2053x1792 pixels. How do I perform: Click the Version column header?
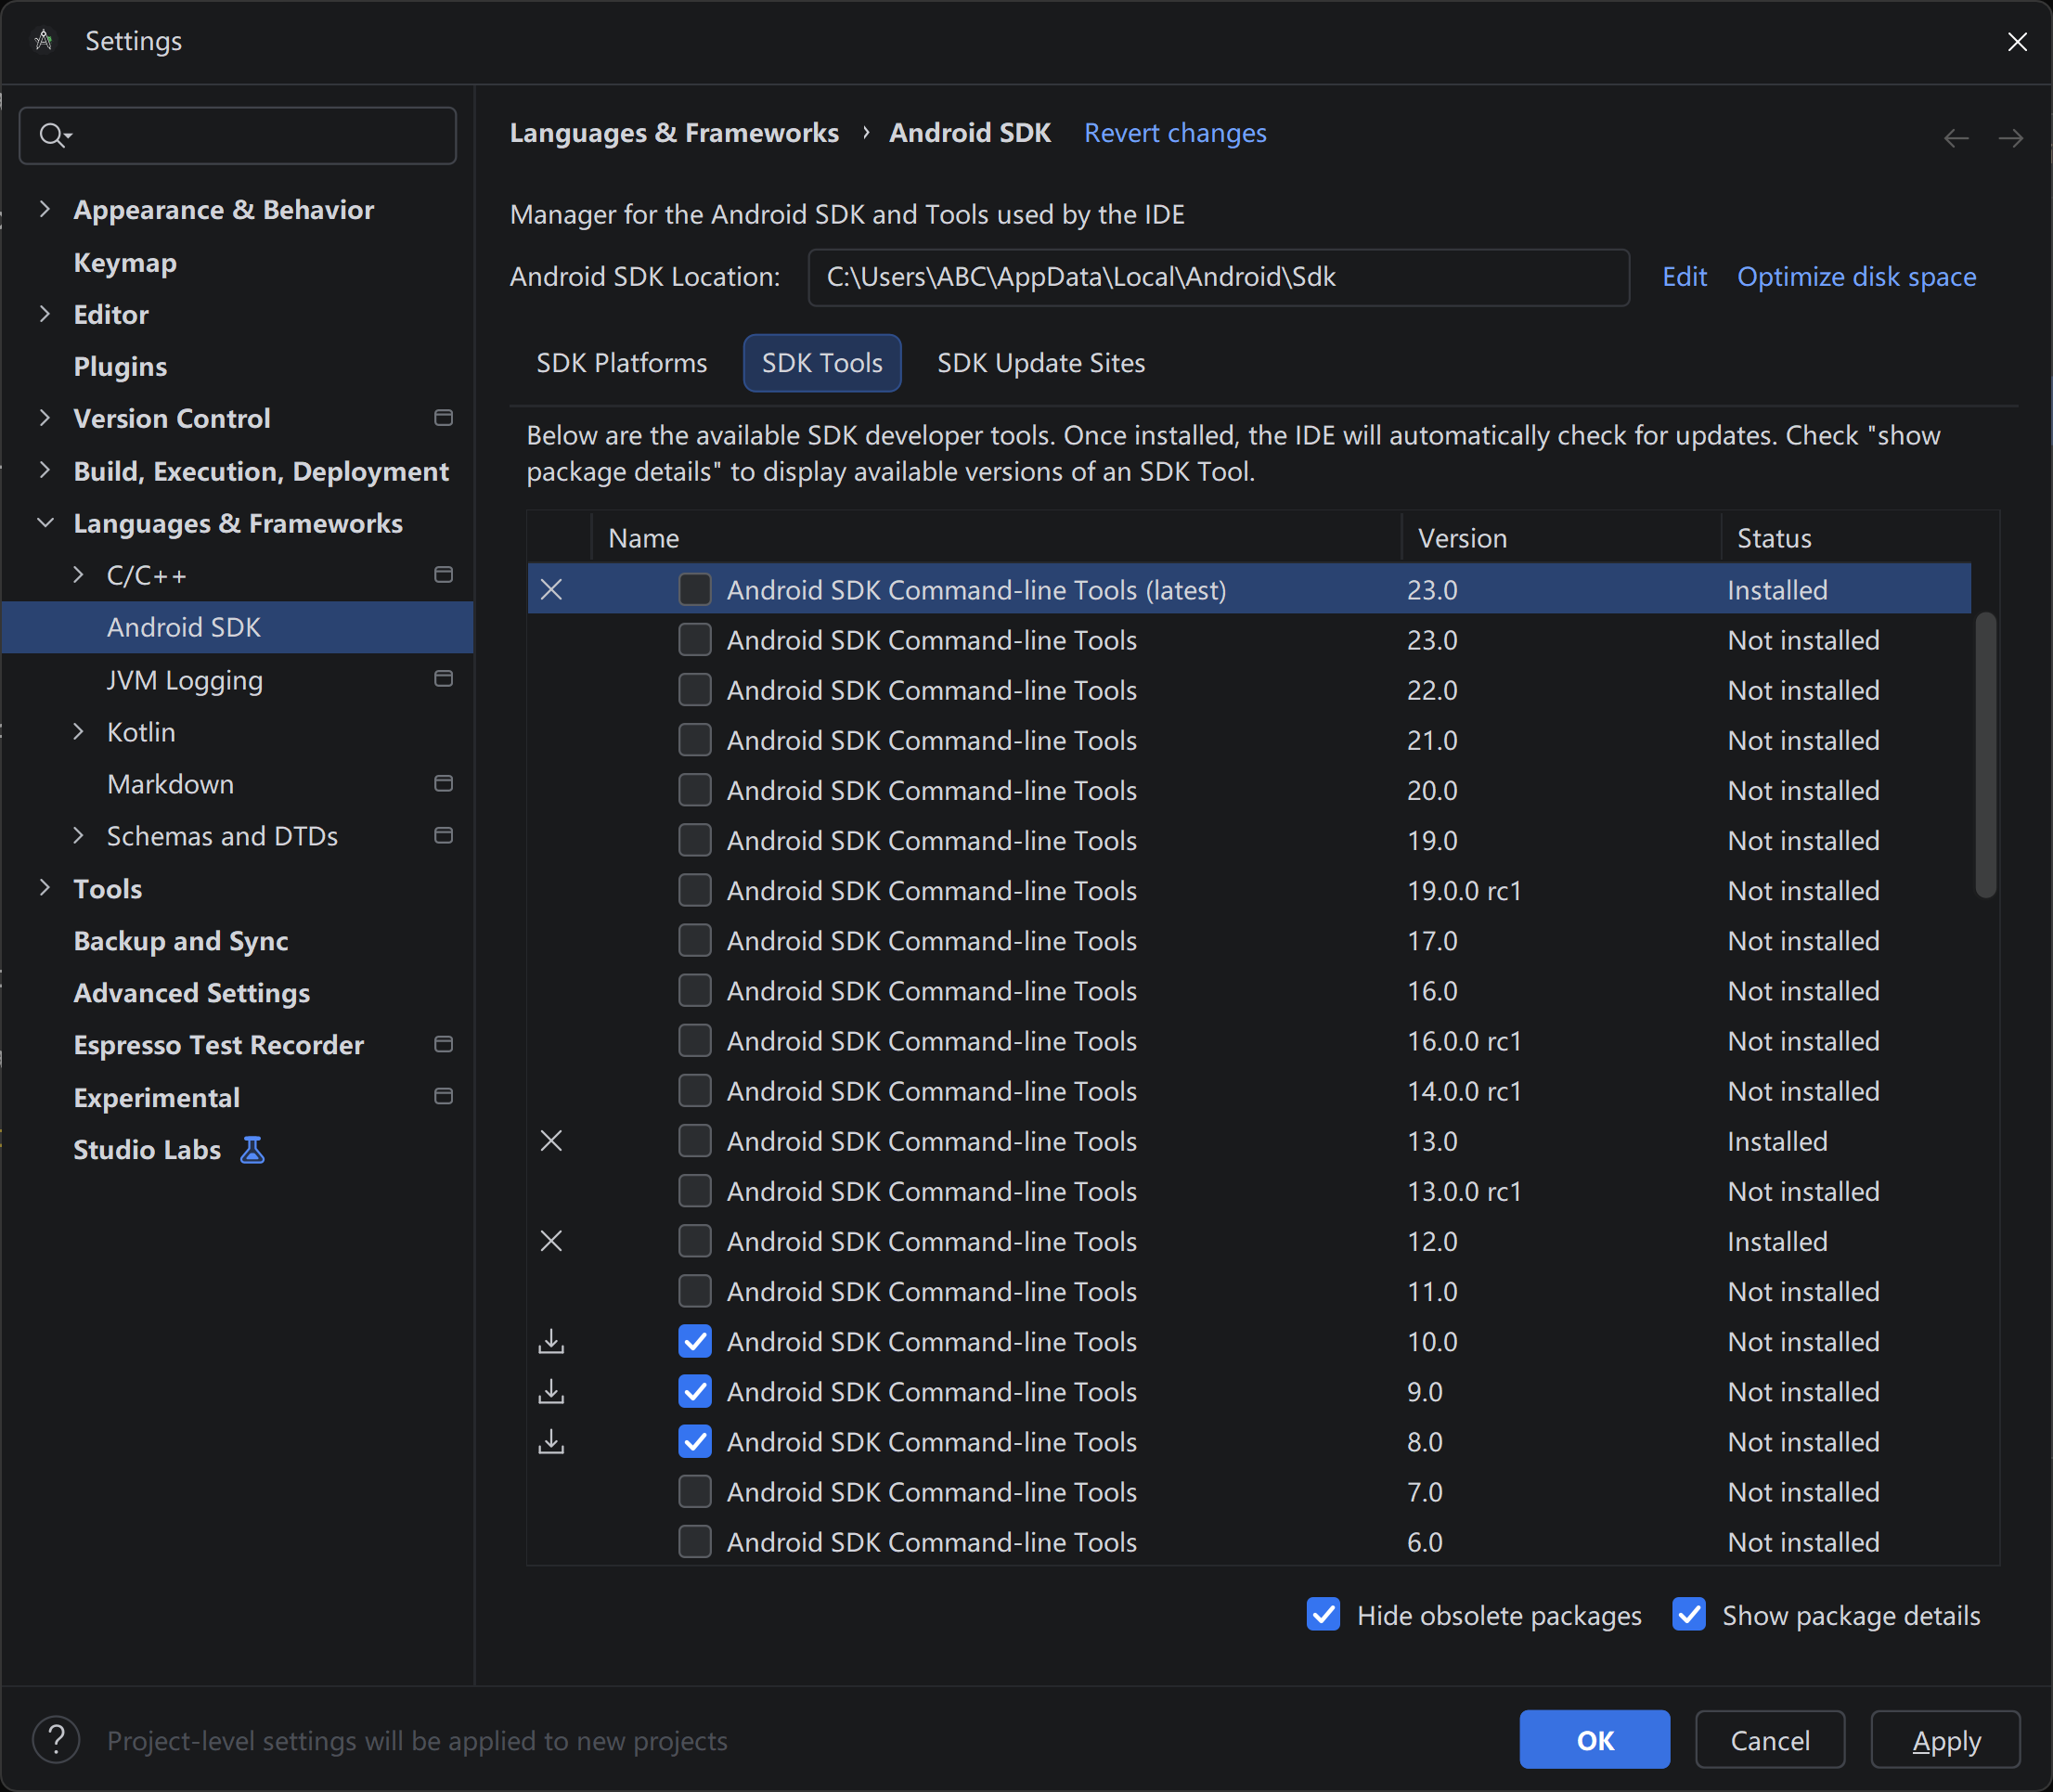click(1560, 538)
